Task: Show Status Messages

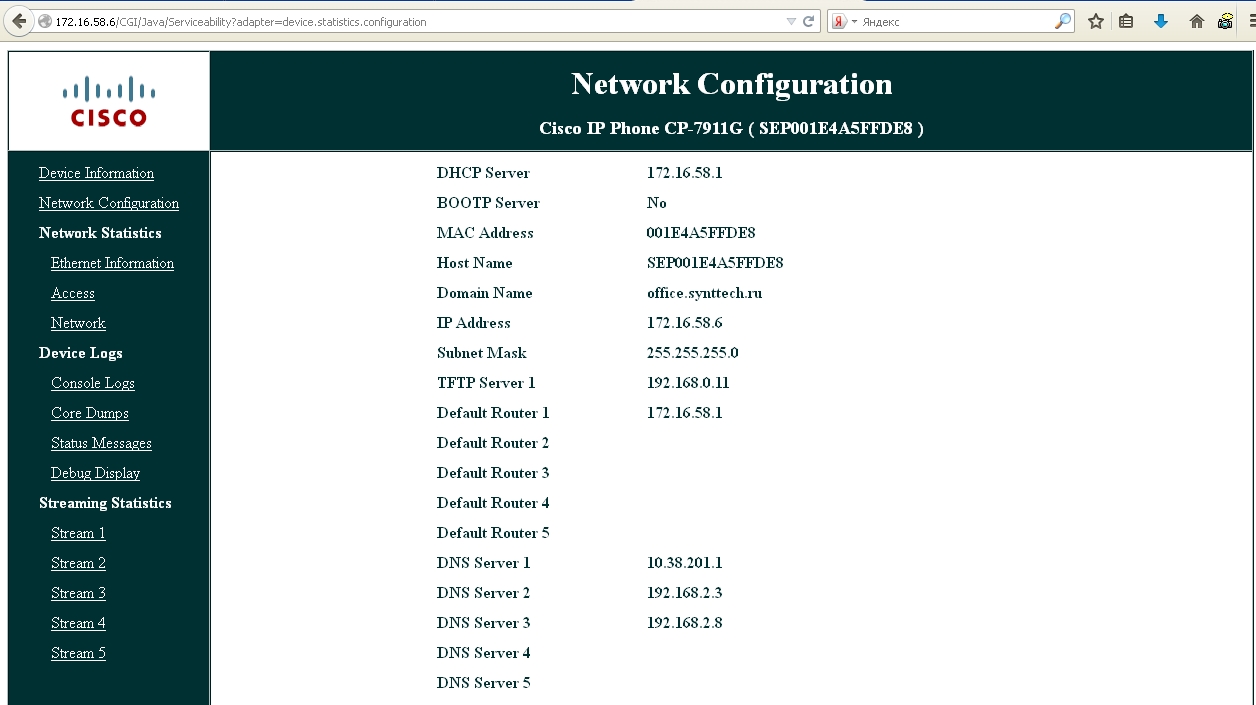Action: coord(101,443)
